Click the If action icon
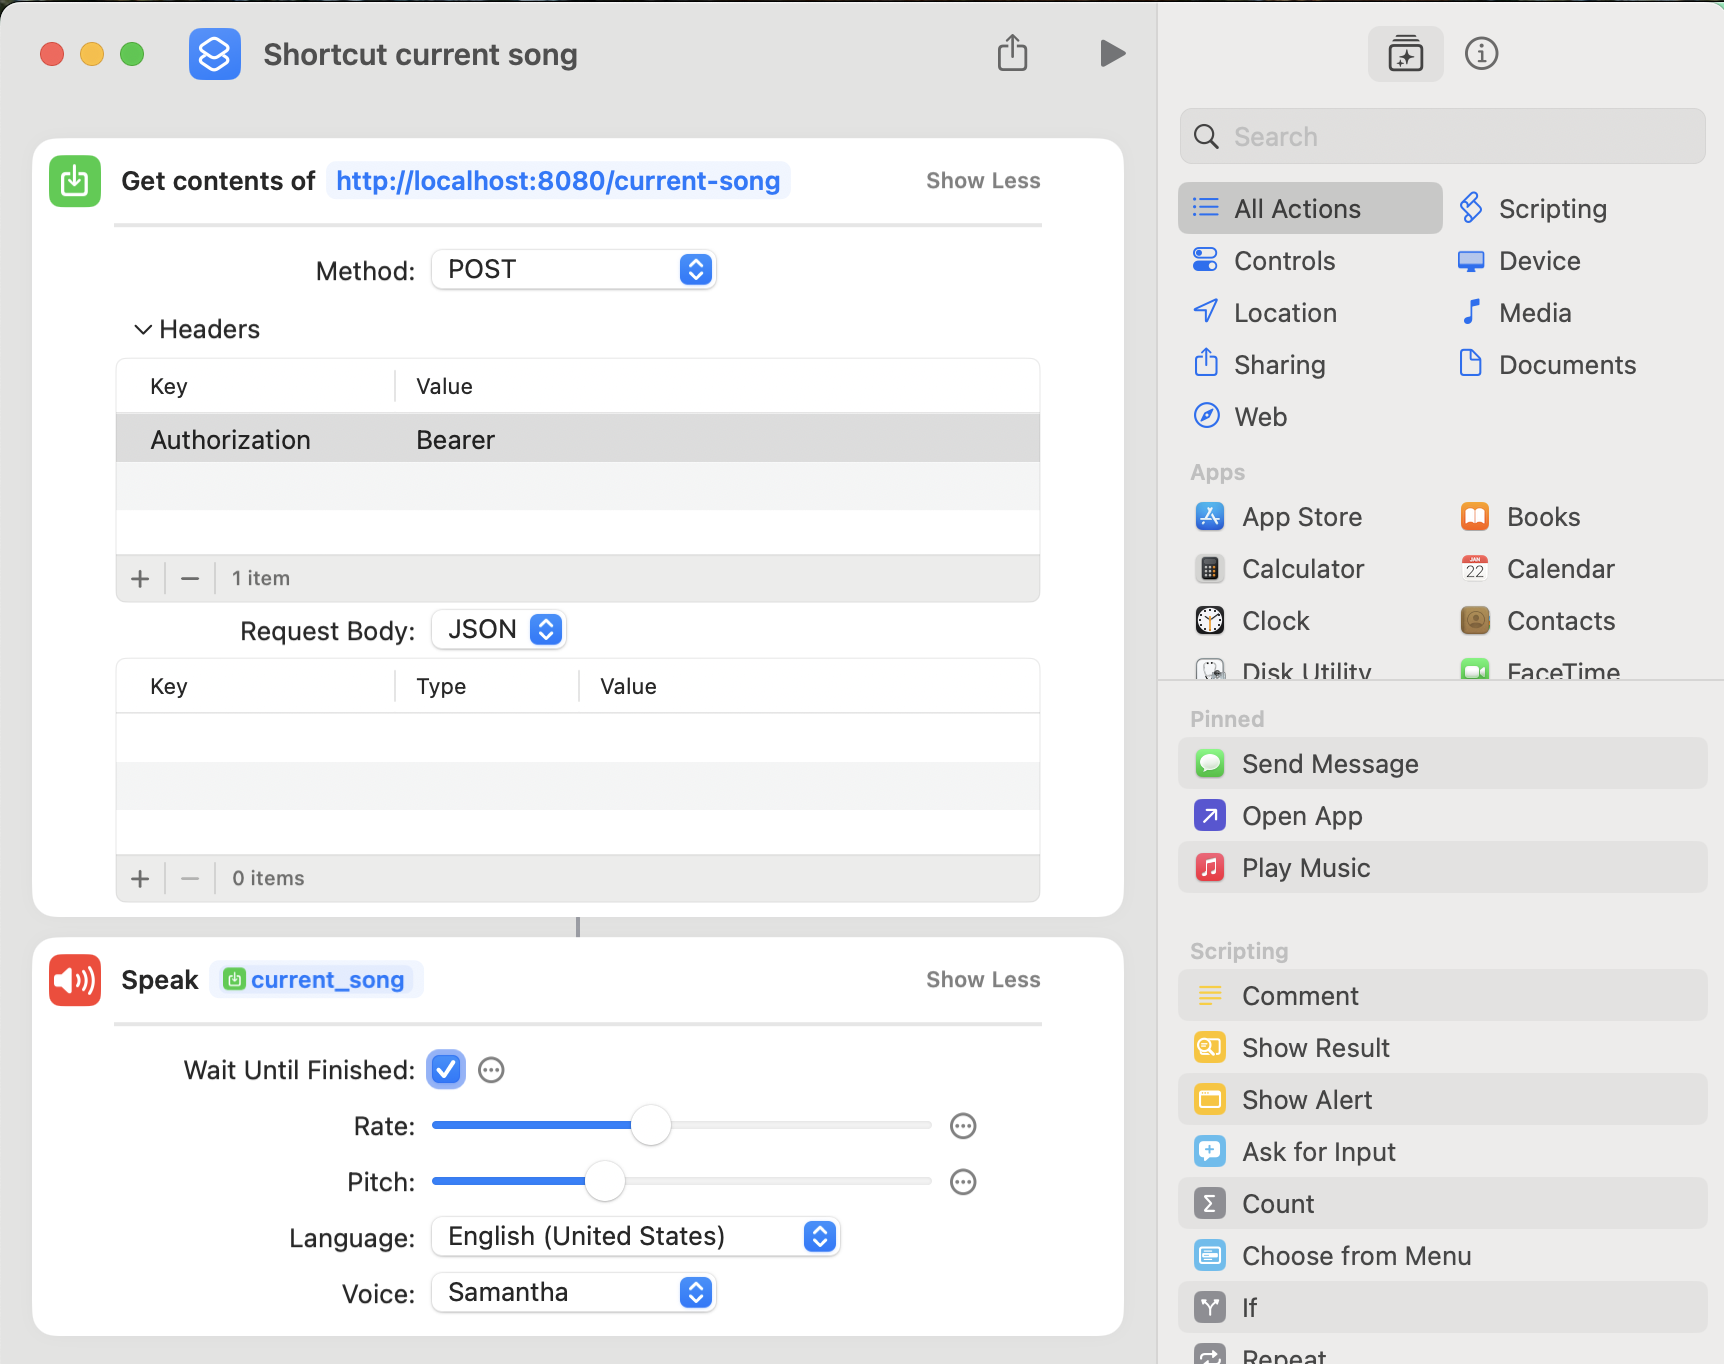1724x1364 pixels. tap(1210, 1308)
